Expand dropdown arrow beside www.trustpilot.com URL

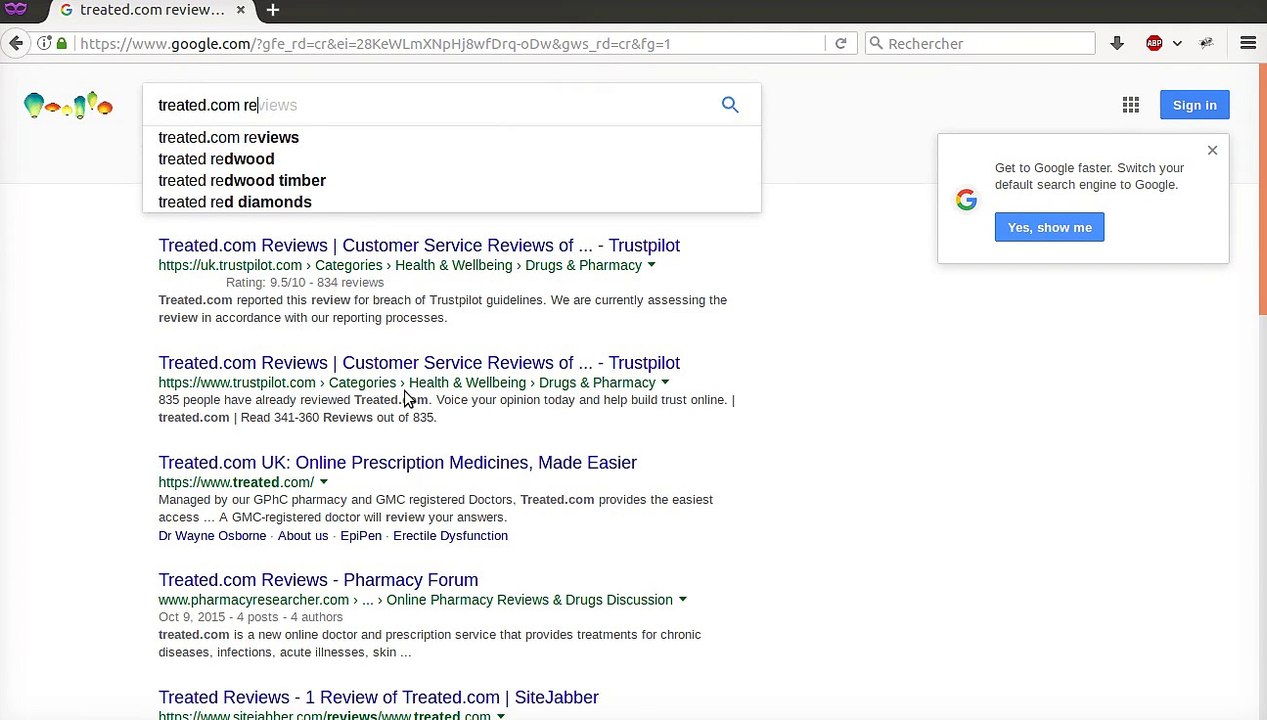665,383
